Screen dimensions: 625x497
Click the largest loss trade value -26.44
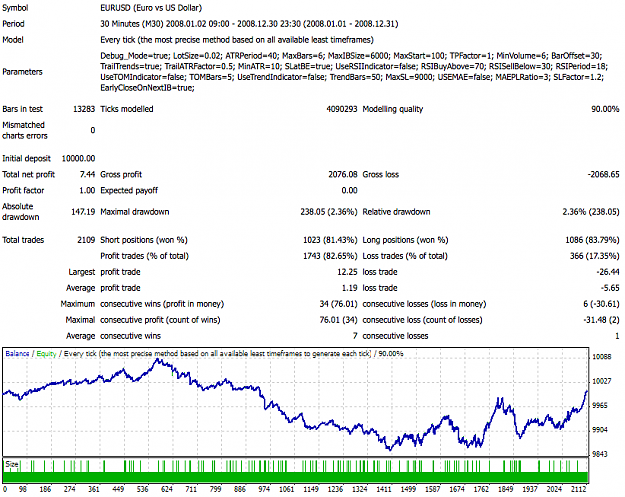(x=608, y=272)
